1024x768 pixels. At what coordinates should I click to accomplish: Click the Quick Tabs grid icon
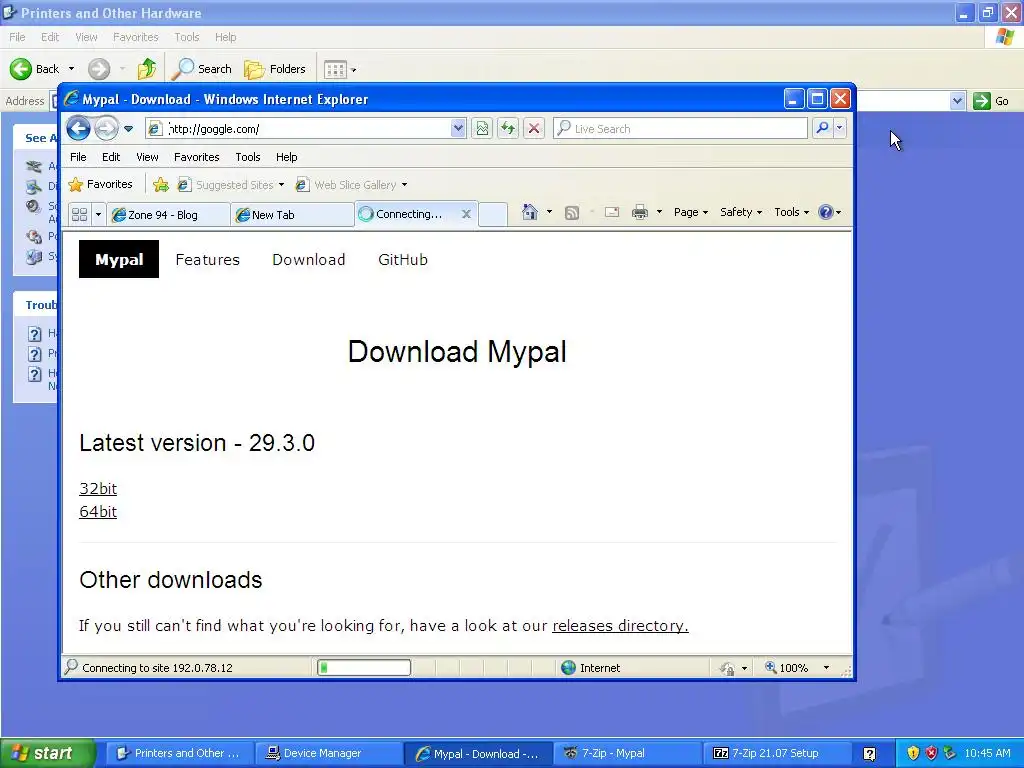[80, 214]
